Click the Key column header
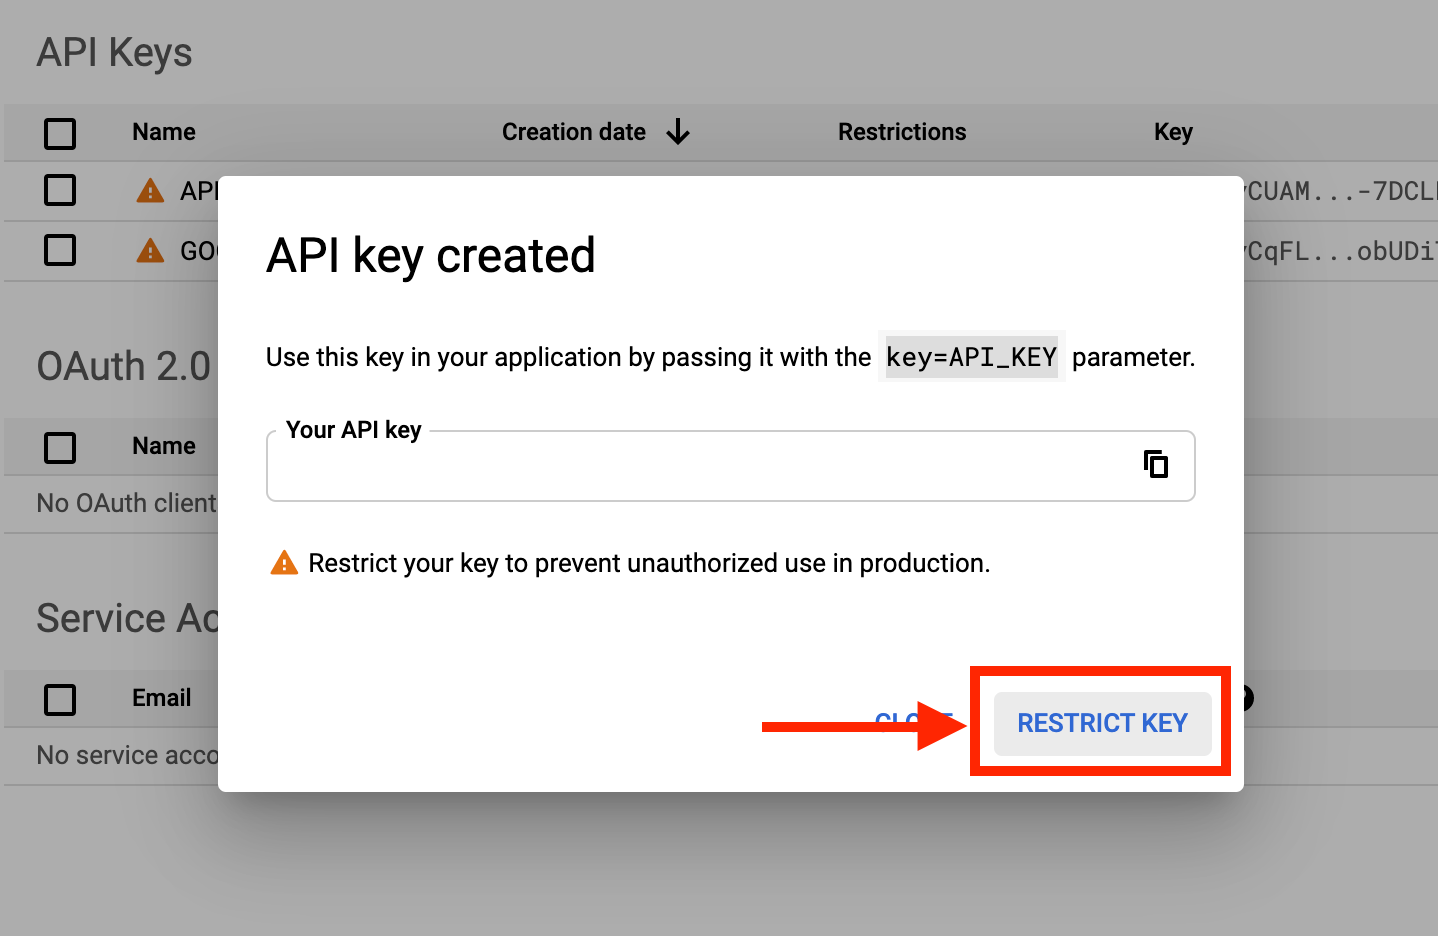 point(1173,131)
